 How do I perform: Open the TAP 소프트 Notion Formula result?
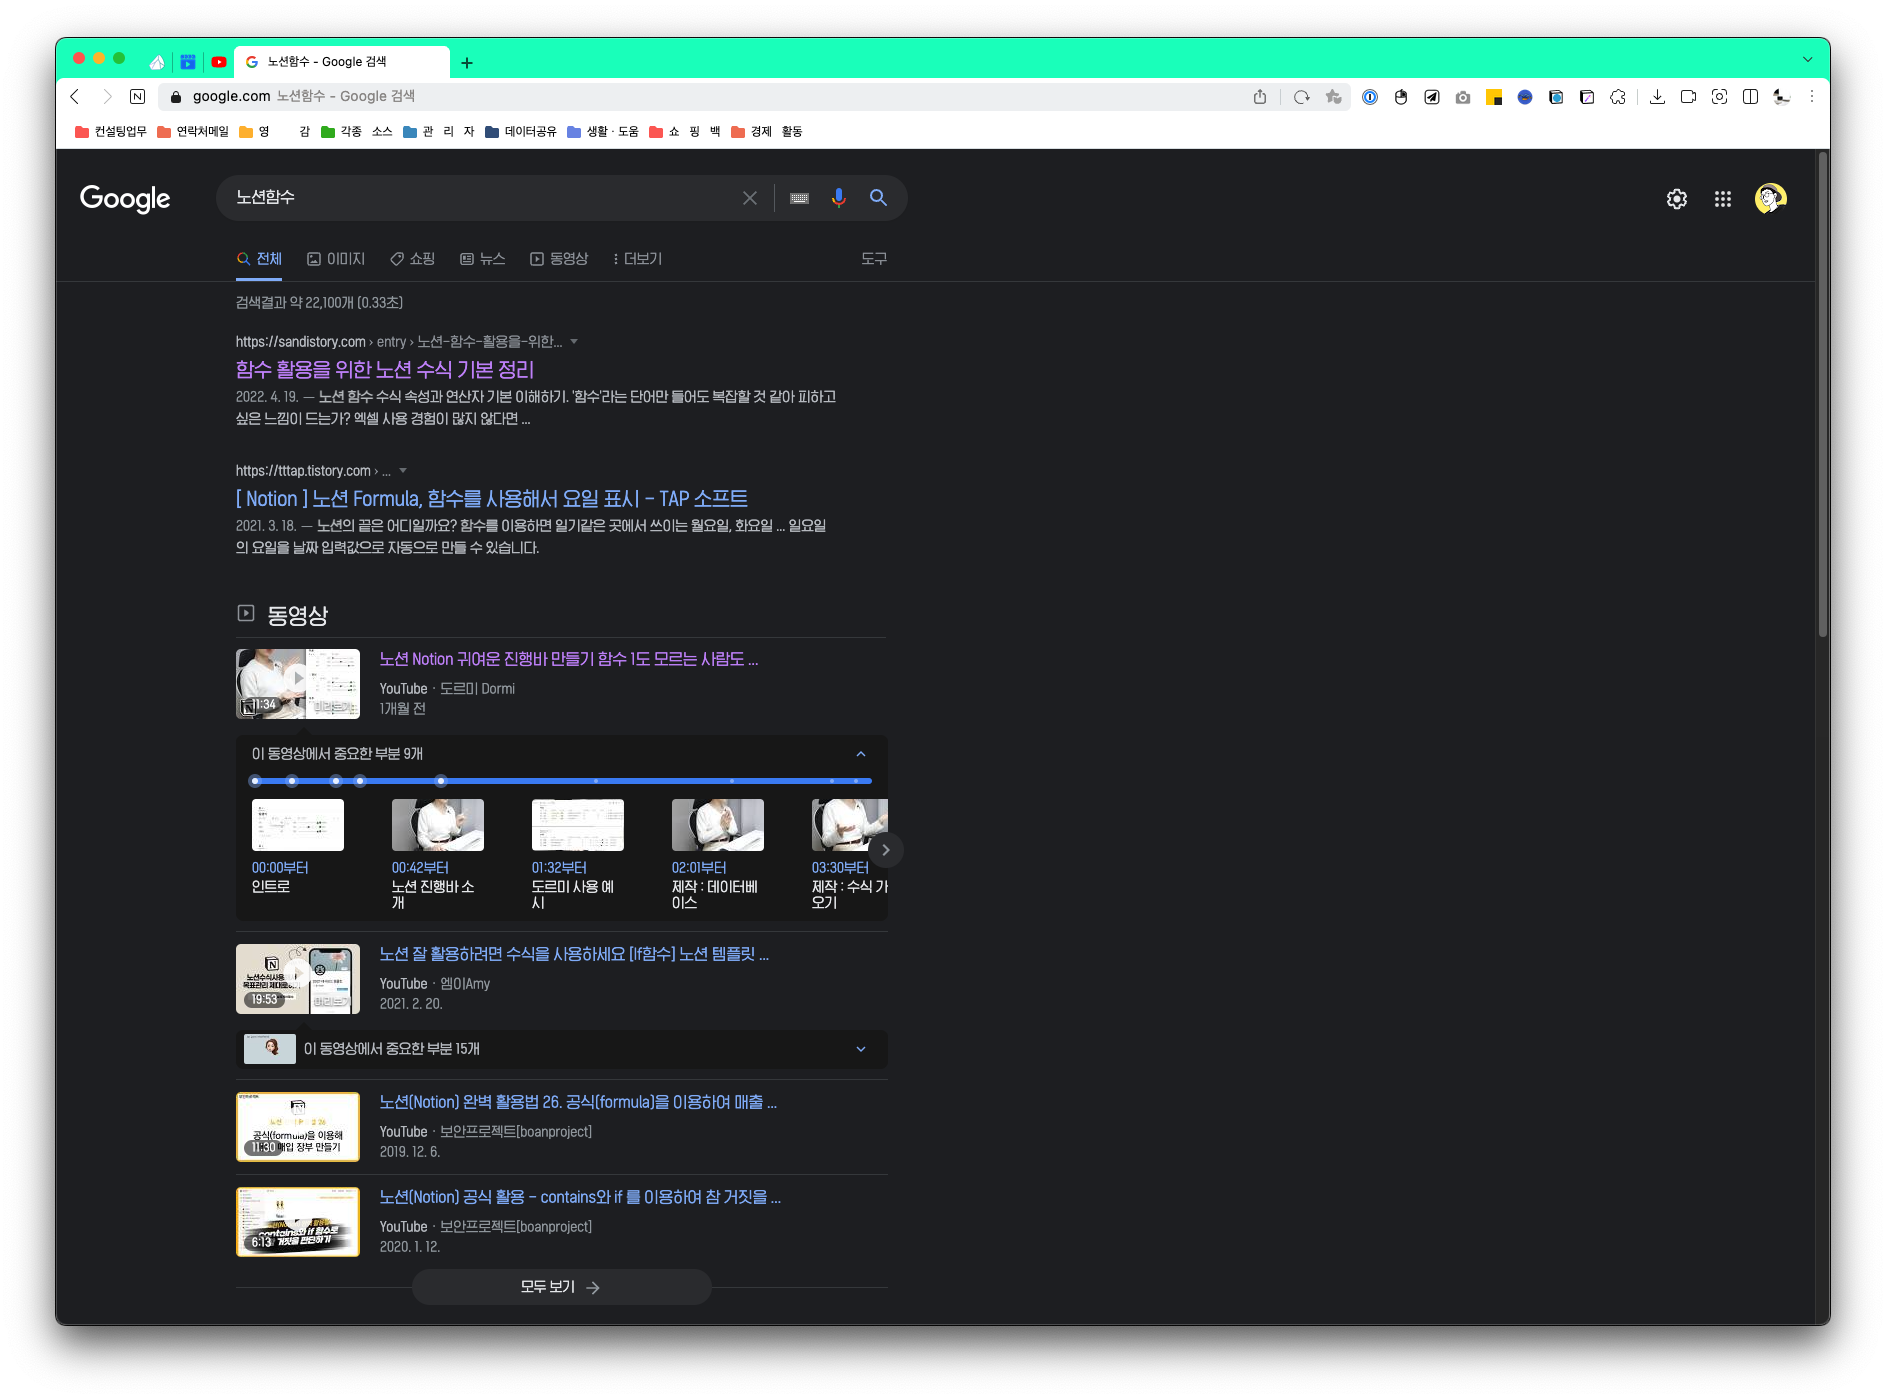click(x=492, y=499)
